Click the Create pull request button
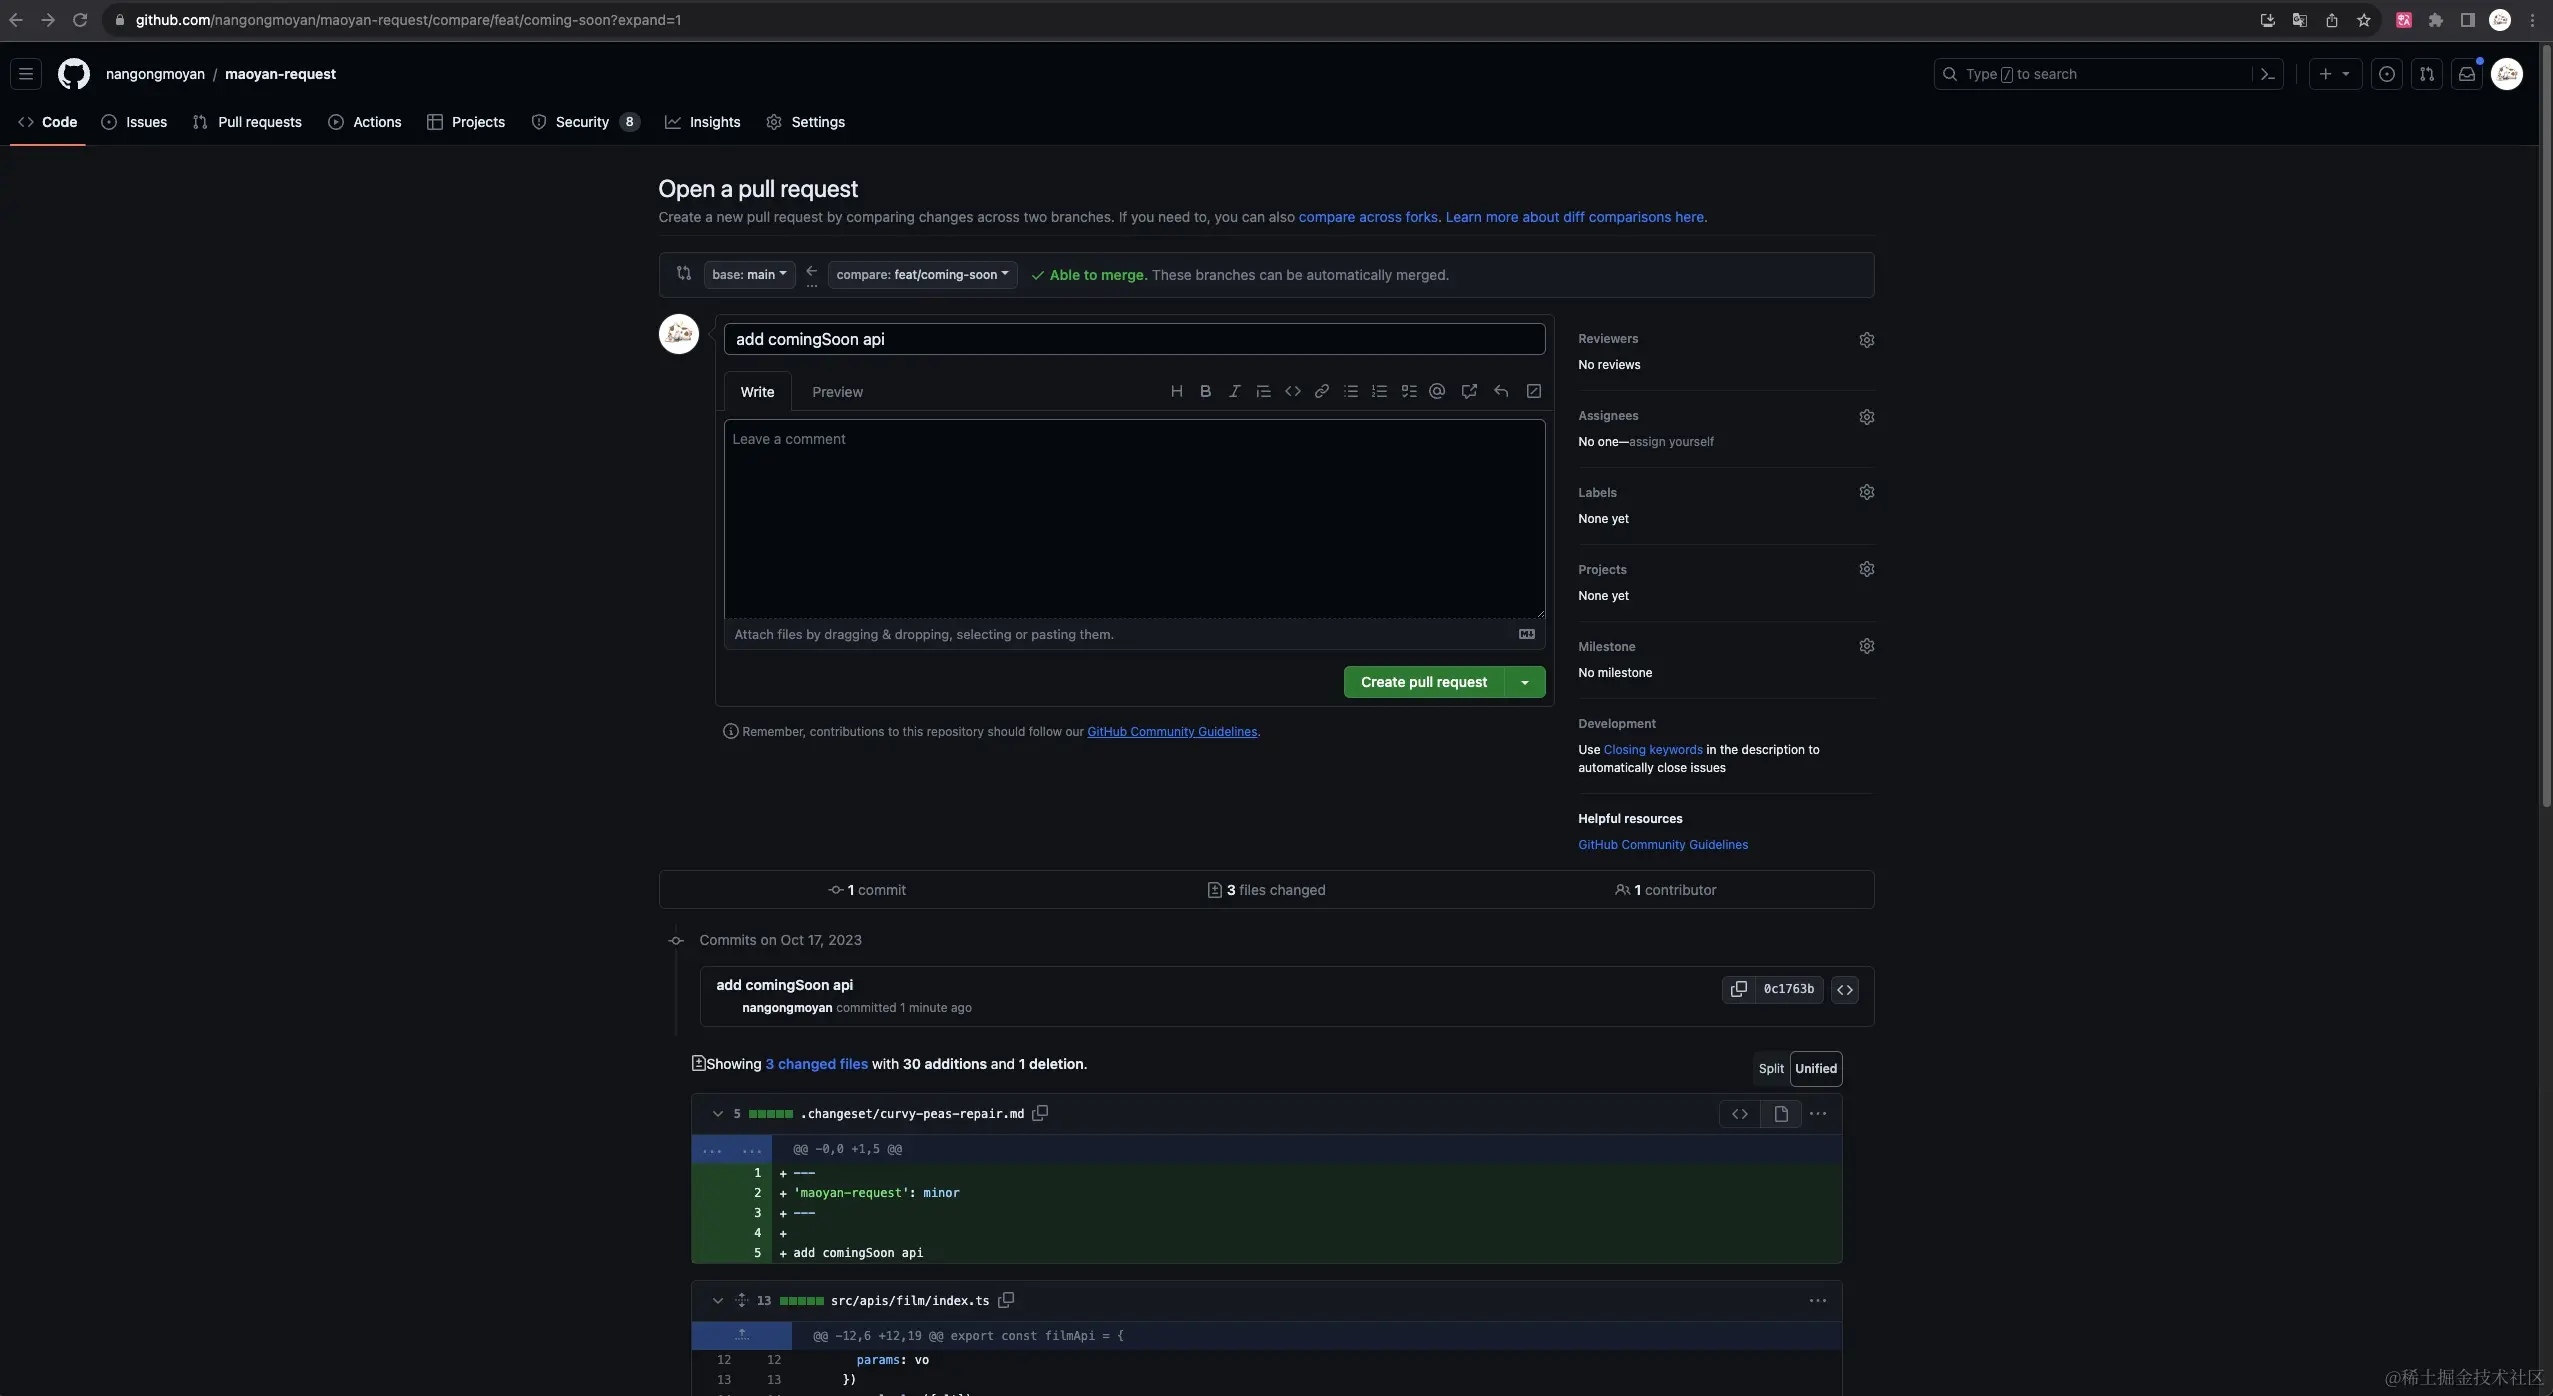Screen dimensions: 2553x1396 1423,682
